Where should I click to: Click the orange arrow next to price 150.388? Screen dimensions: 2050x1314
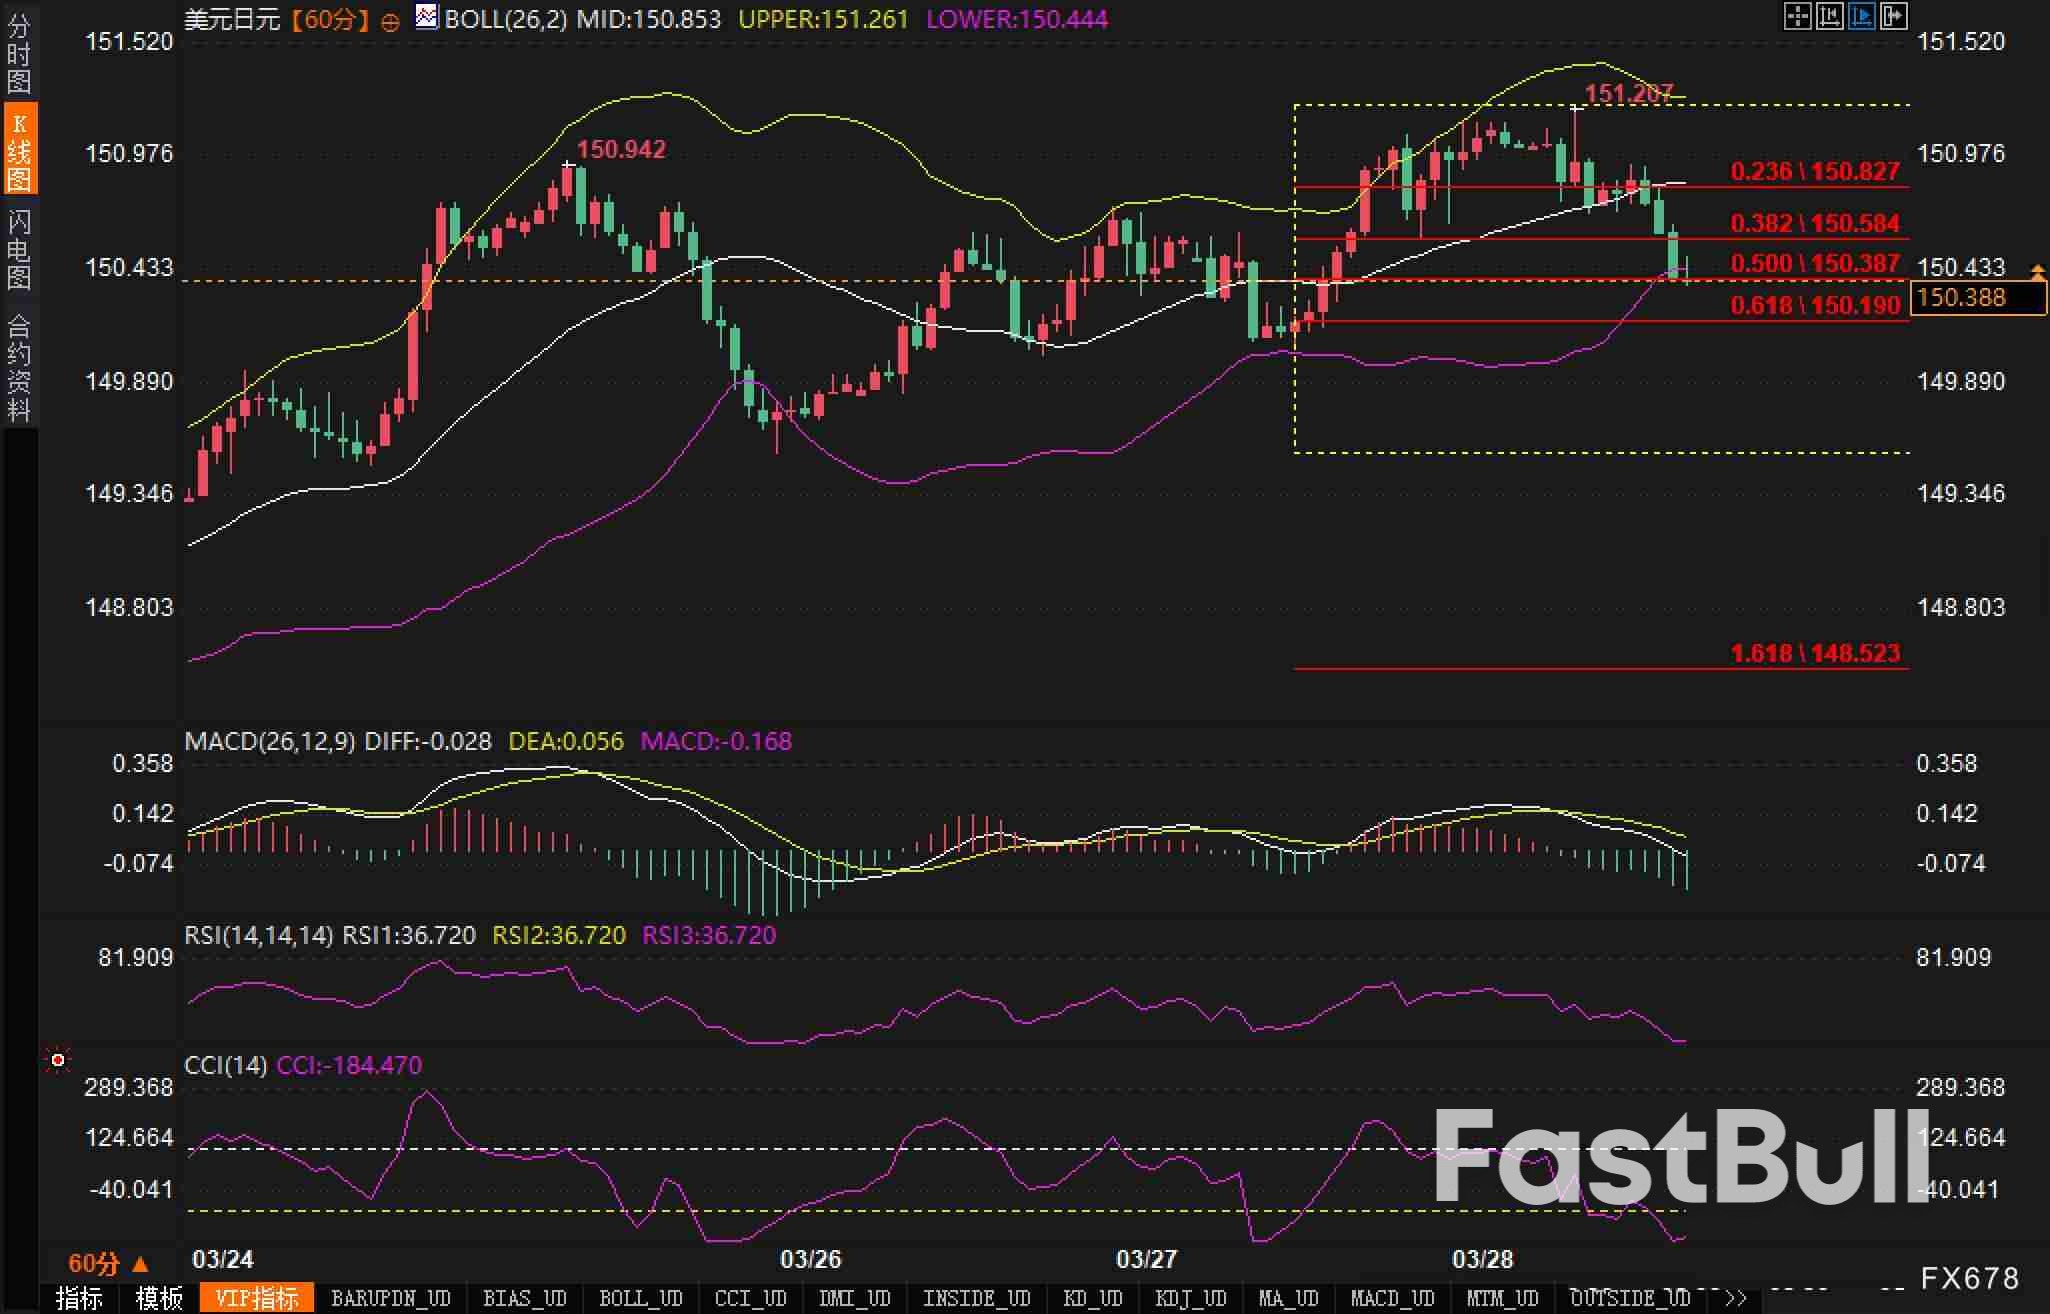click(2036, 271)
